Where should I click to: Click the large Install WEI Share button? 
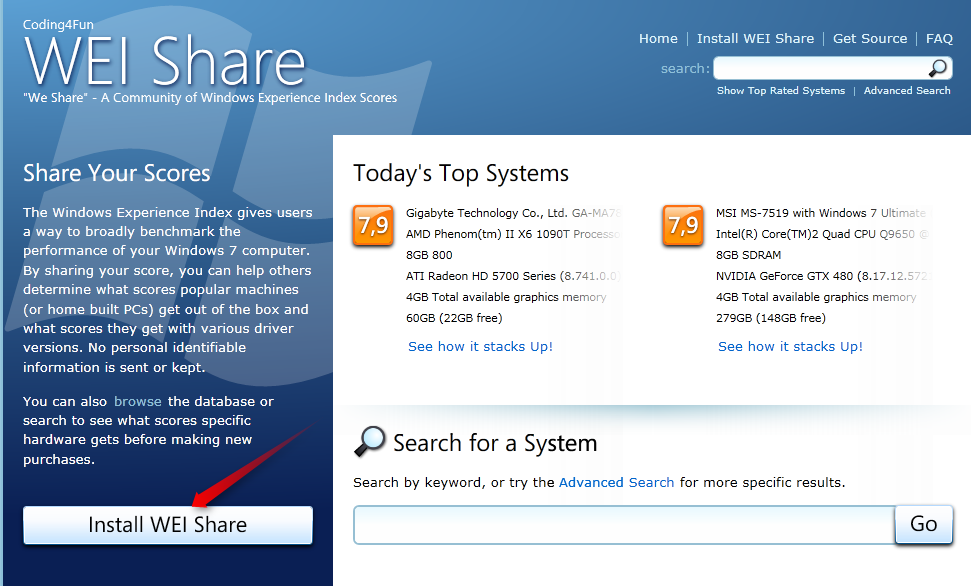(x=168, y=525)
